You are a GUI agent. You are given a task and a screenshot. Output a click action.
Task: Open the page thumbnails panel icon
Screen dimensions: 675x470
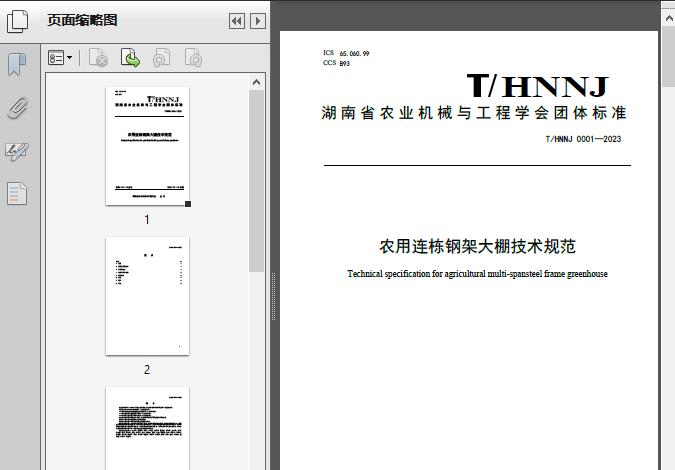click(x=17, y=21)
